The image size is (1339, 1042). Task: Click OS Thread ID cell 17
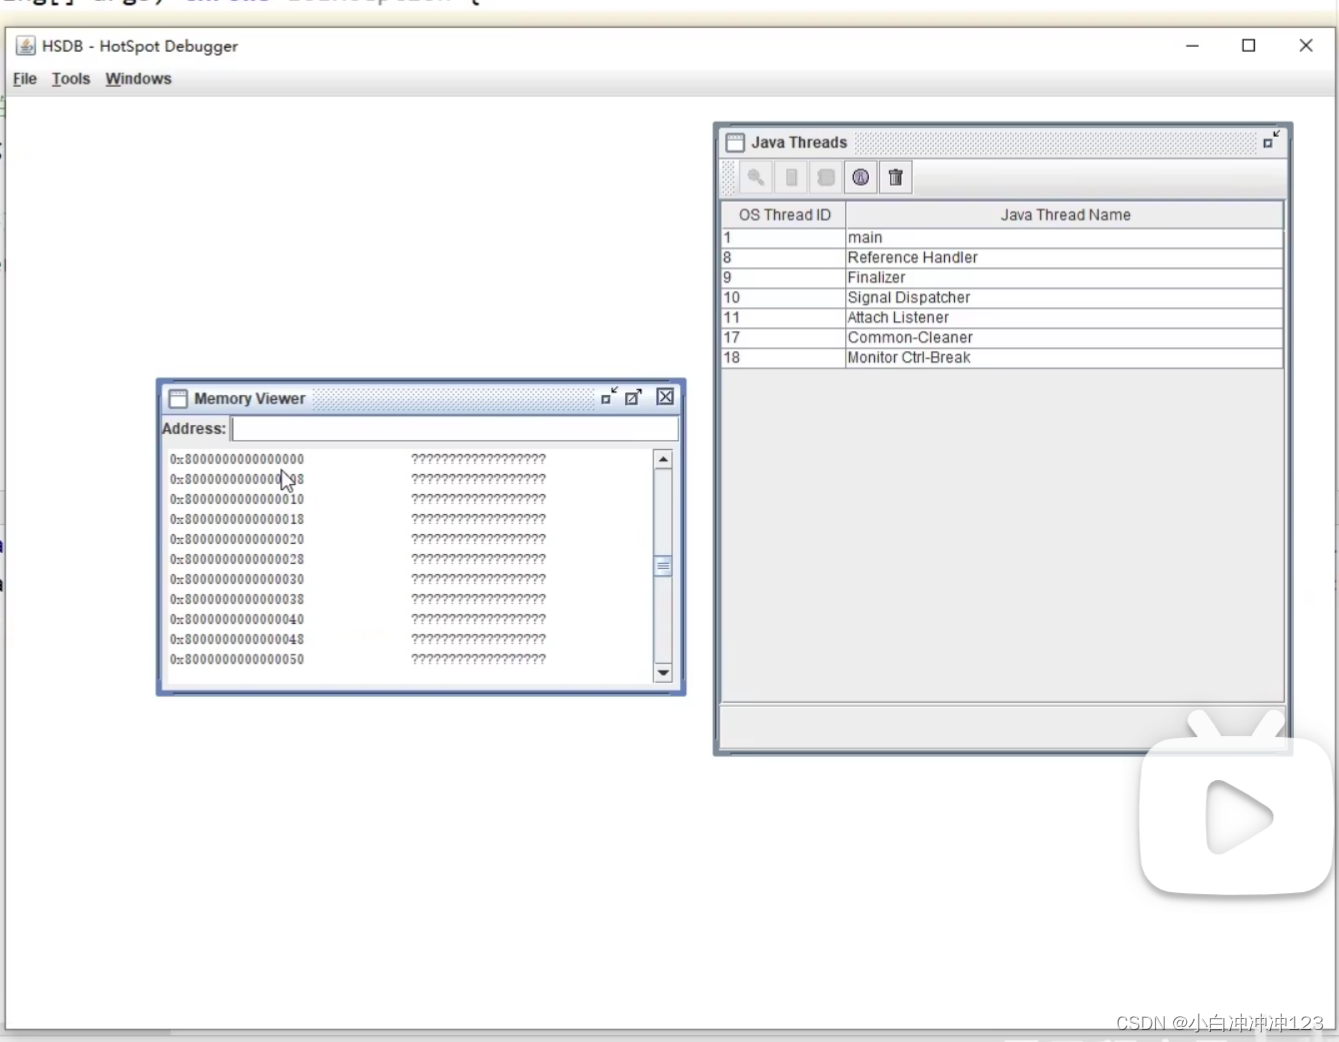(783, 338)
